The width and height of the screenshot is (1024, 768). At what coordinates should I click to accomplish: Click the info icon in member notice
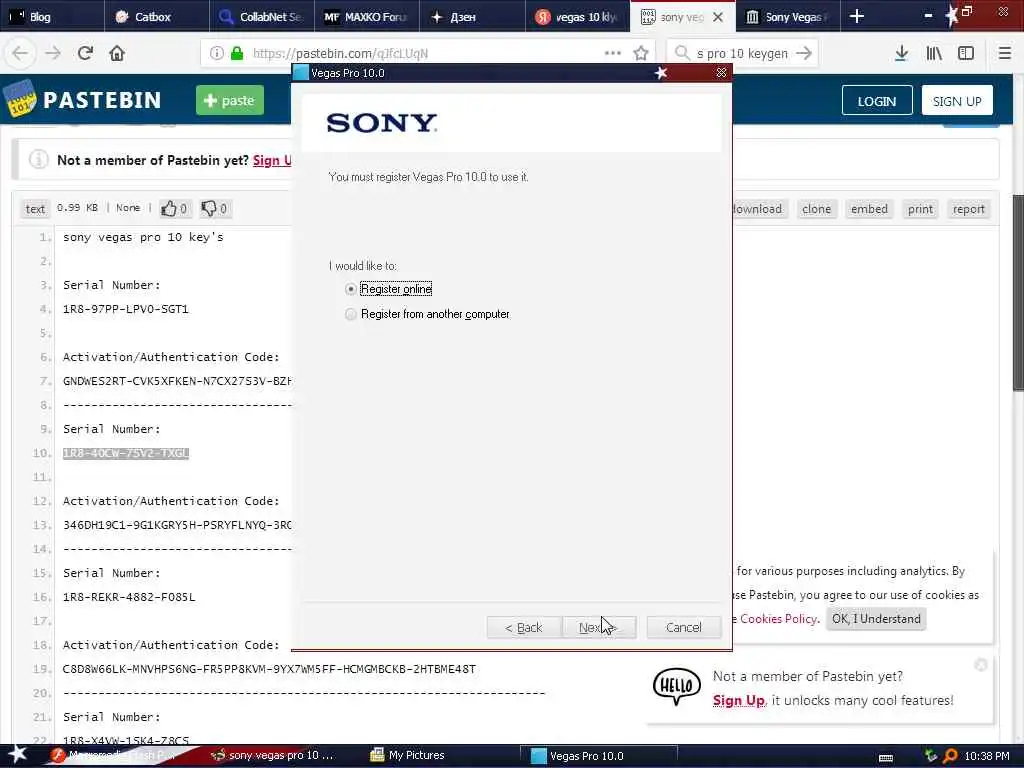(39, 159)
